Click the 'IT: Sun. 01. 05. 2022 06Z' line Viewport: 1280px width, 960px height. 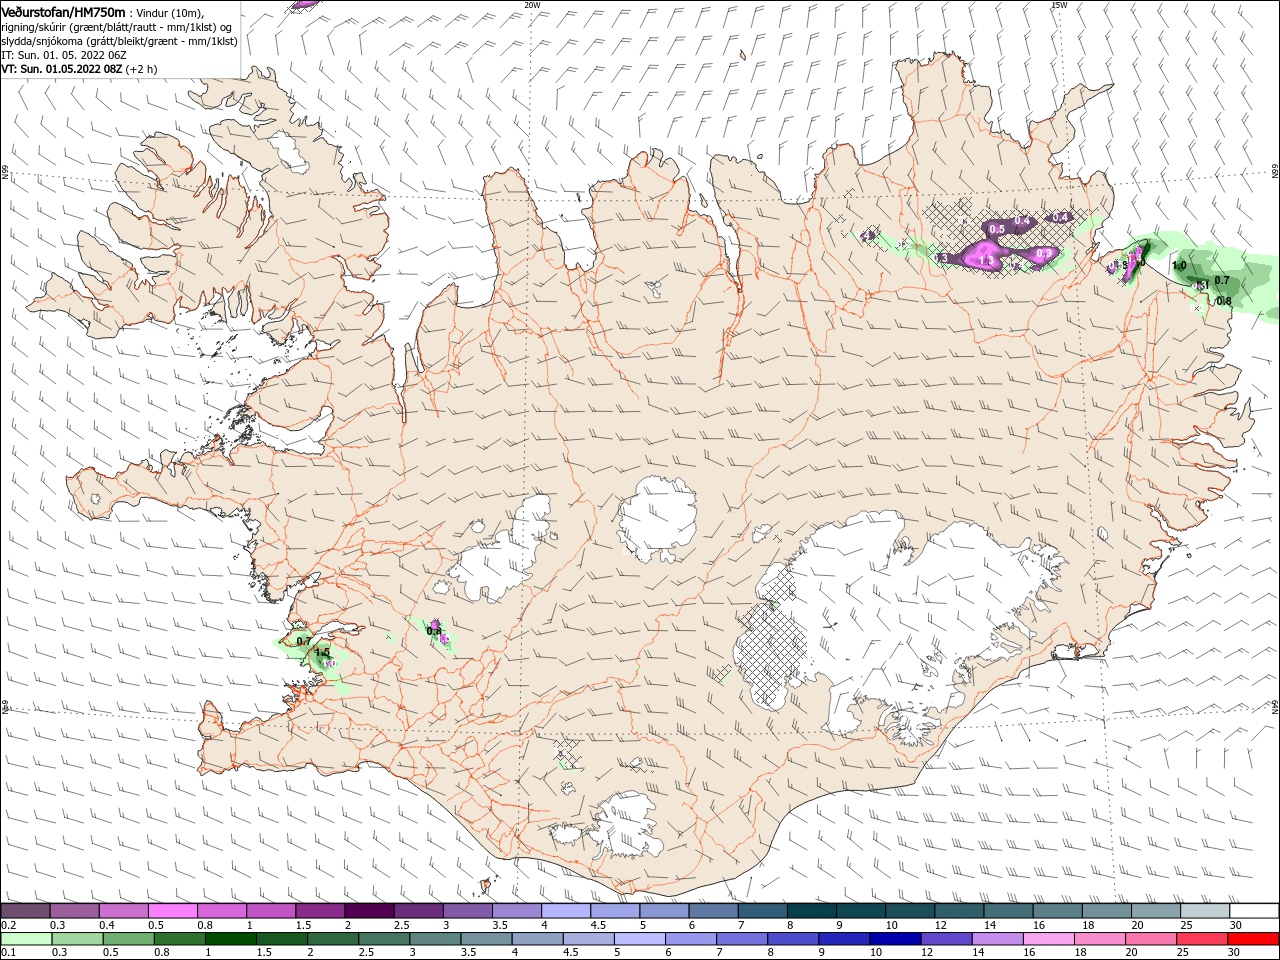pos(63,55)
